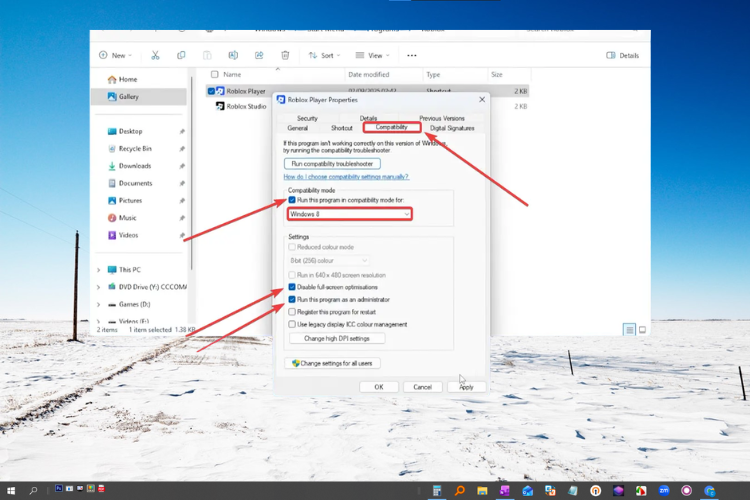Click Change high DPI settings button

click(337, 338)
